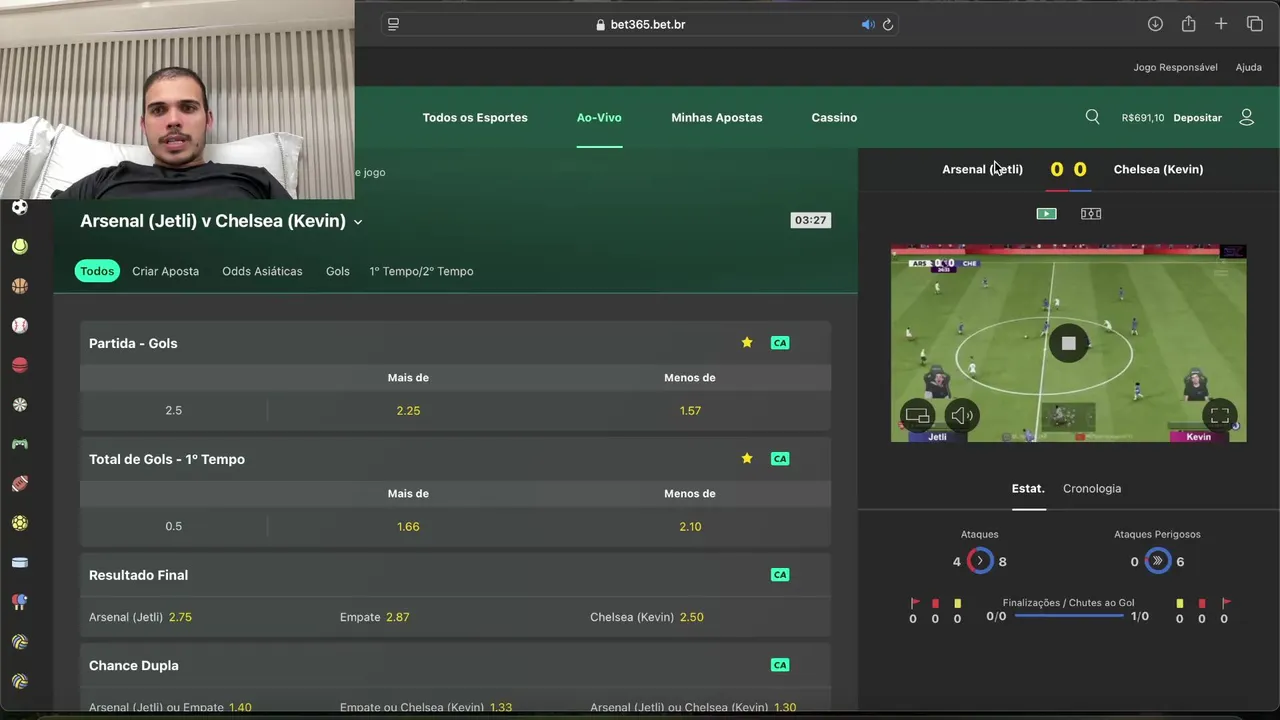Open Minhas Apostas menu
The width and height of the screenshot is (1280, 720).
(717, 117)
